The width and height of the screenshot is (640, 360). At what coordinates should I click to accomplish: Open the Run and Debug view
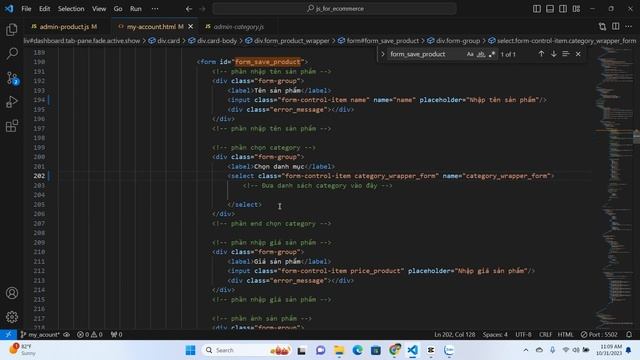pos(12,102)
